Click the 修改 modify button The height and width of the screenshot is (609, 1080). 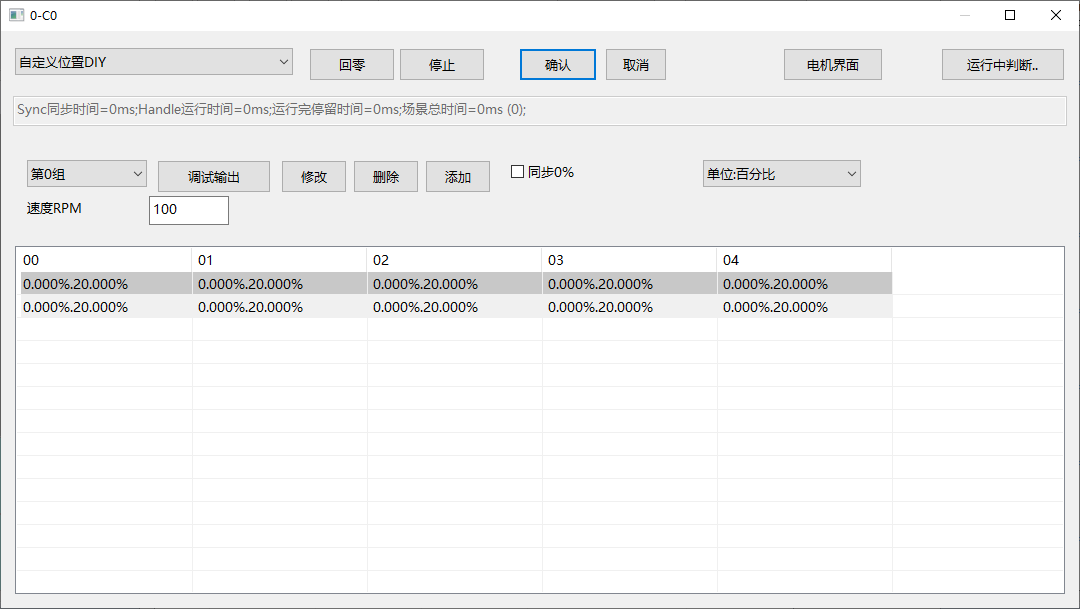314,177
